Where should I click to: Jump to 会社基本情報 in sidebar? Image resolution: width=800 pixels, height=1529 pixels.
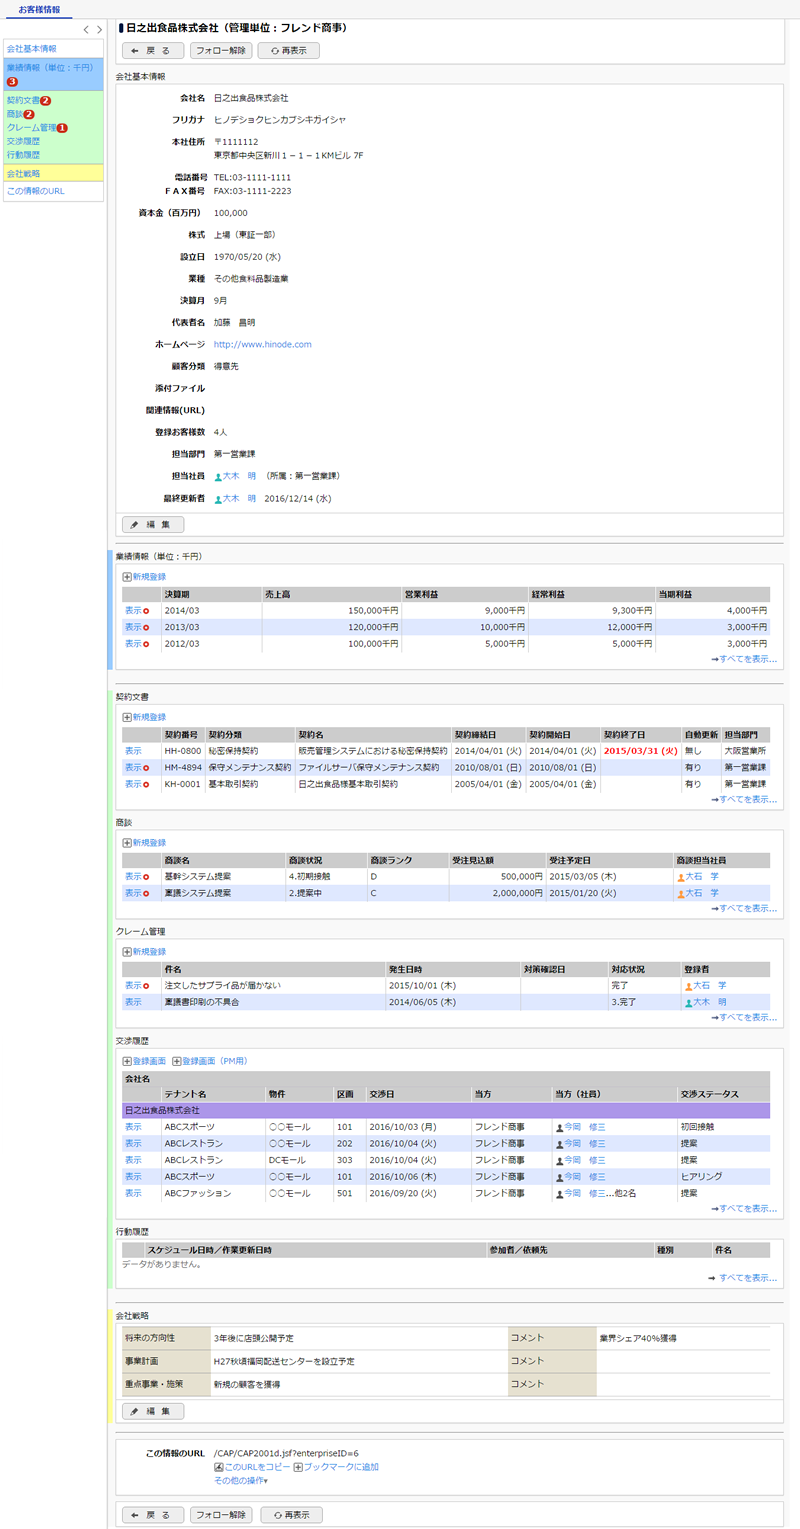(x=32, y=48)
